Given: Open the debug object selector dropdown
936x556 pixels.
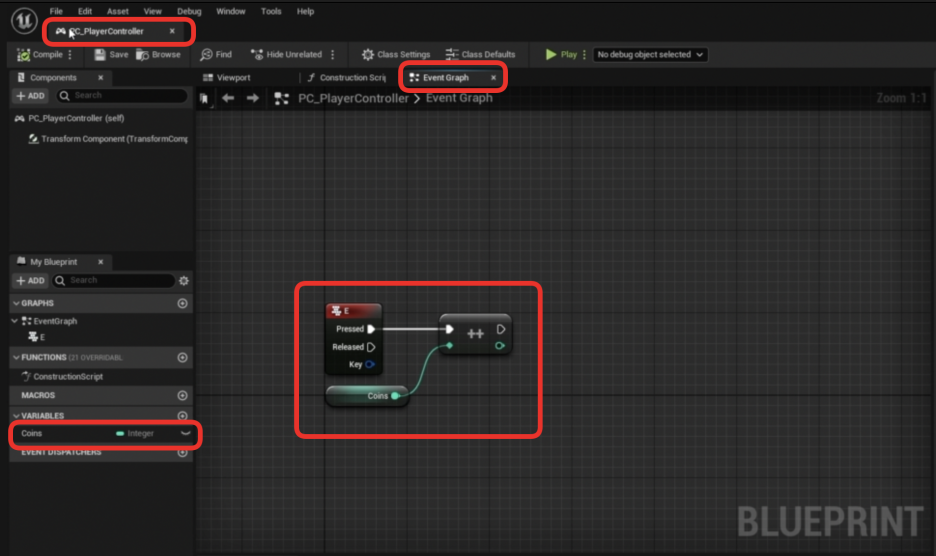Looking at the screenshot, I should (x=650, y=54).
